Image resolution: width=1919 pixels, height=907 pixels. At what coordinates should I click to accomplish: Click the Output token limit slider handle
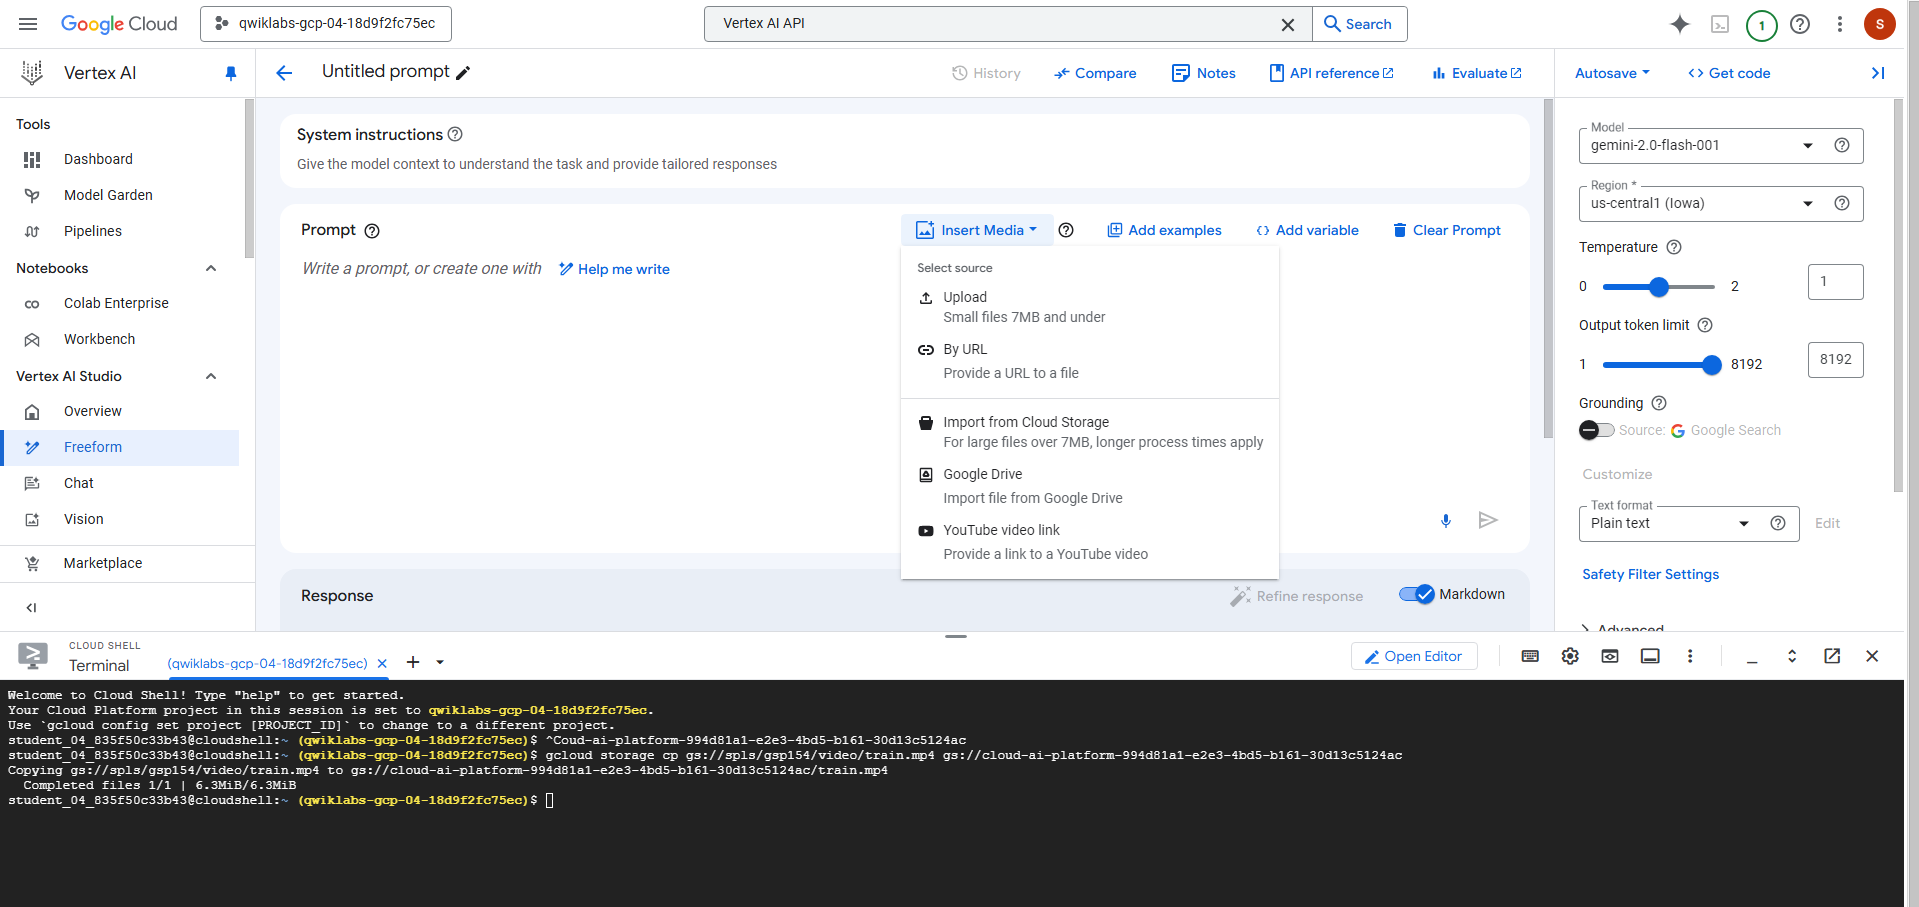tap(1712, 365)
